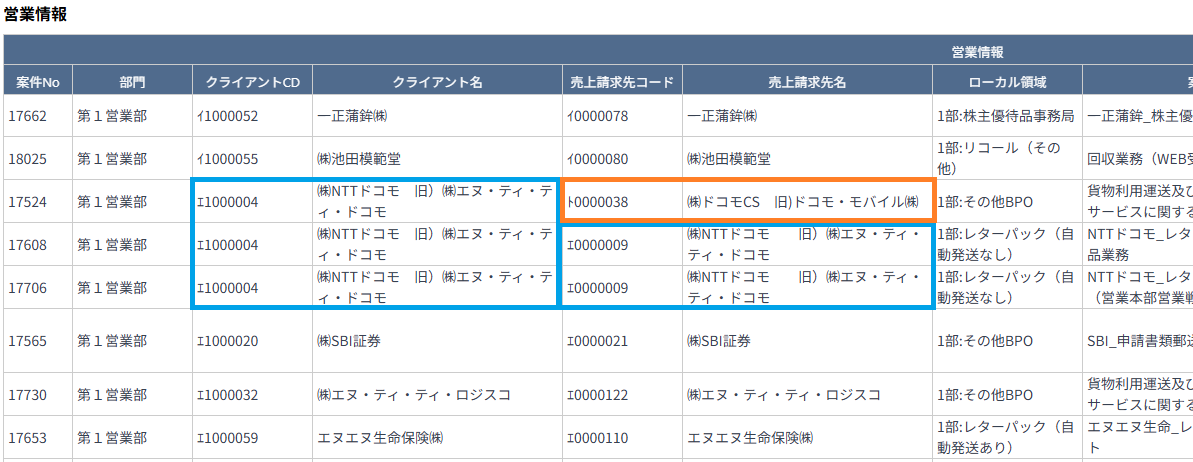Click case number 17565 cell
1193x462 pixels.
coord(28,341)
